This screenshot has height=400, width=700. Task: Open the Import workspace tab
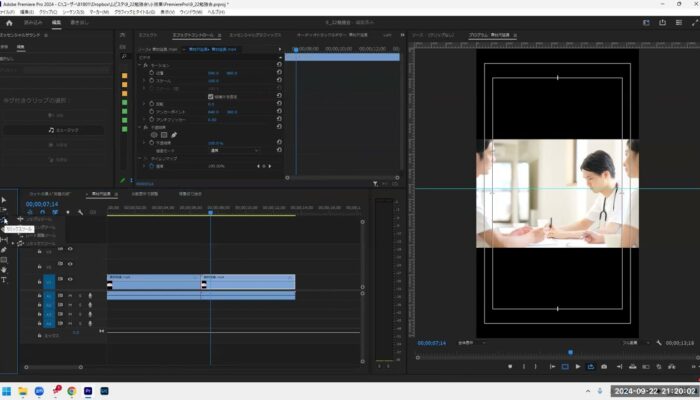click(33, 22)
